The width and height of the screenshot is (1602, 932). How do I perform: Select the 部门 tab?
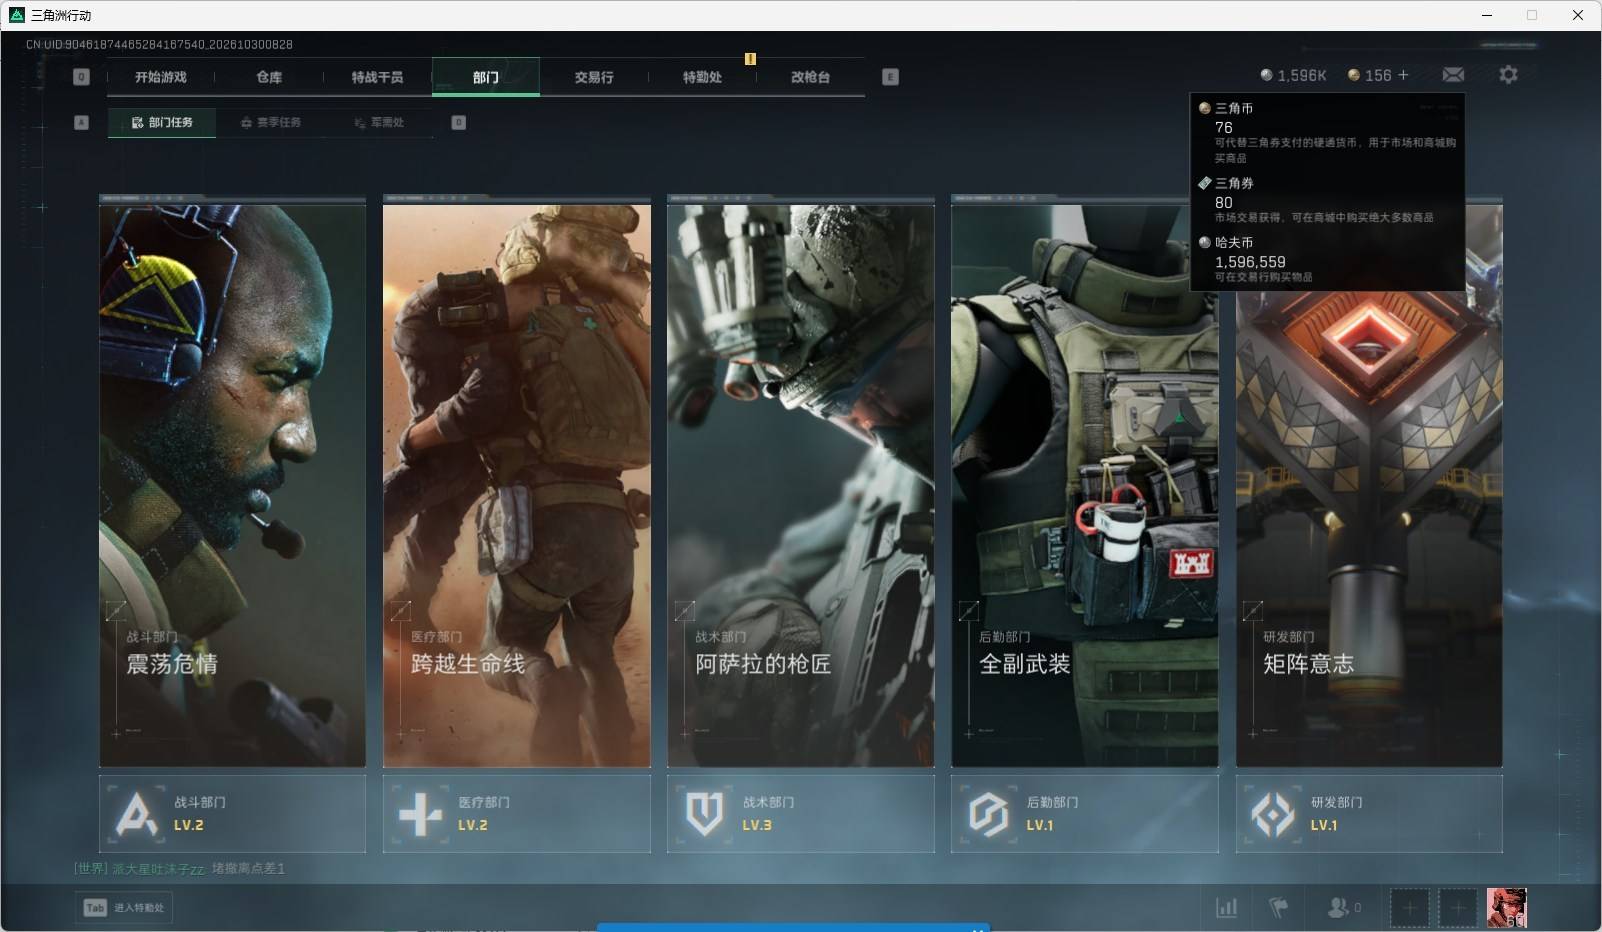(486, 77)
